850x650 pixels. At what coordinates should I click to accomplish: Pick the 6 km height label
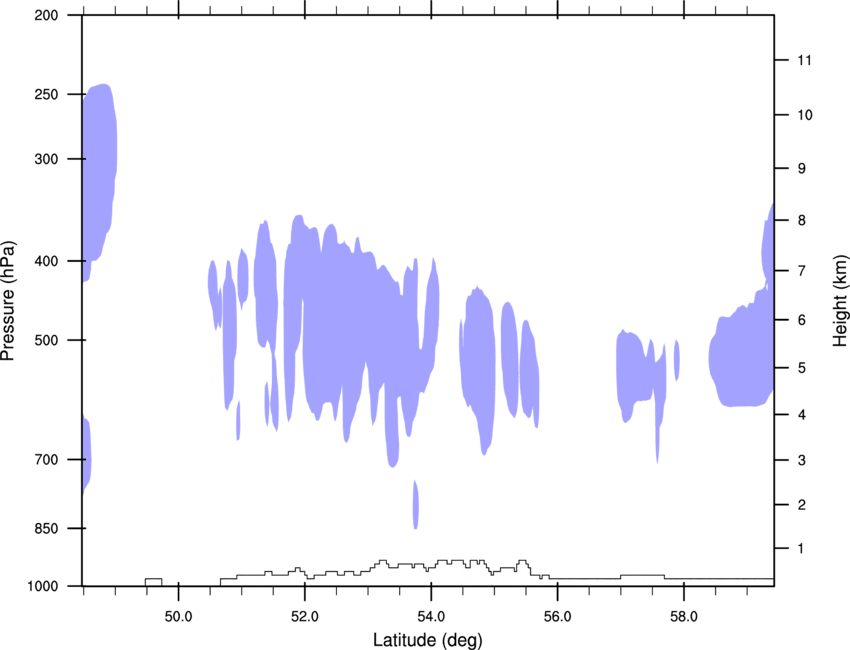pos(802,320)
